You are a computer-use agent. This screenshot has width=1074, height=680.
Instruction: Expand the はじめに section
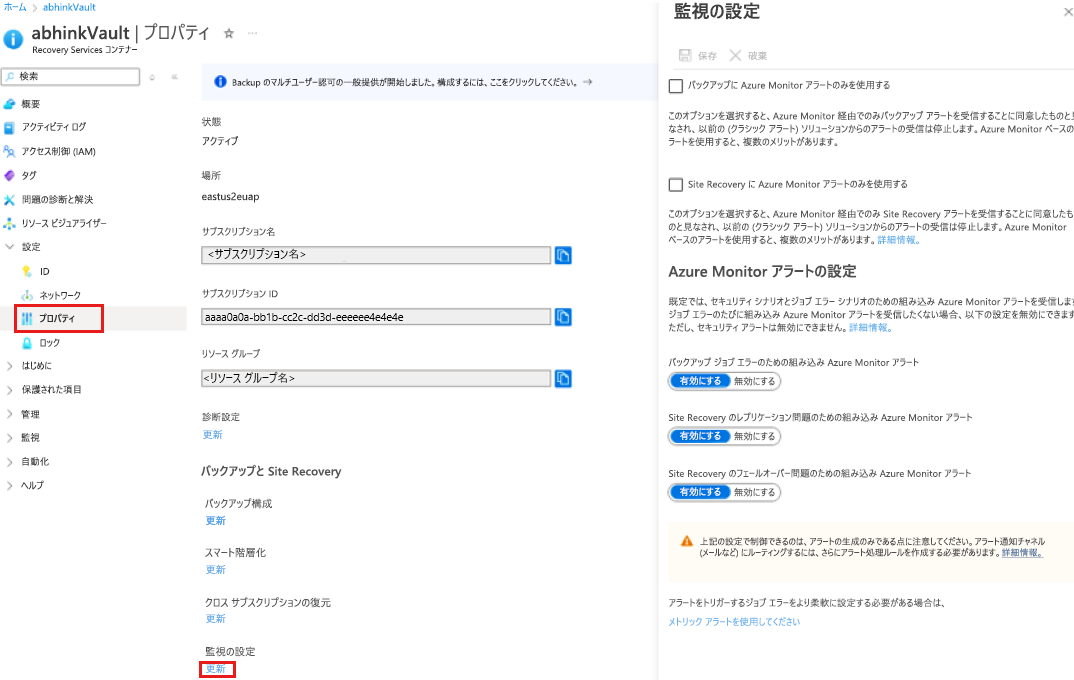(x=10, y=366)
